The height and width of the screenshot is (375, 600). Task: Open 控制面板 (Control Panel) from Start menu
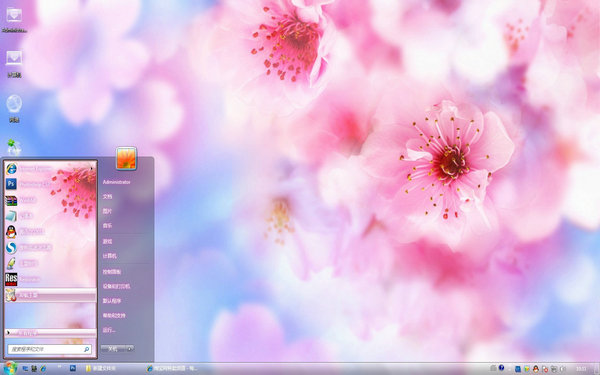coord(112,272)
